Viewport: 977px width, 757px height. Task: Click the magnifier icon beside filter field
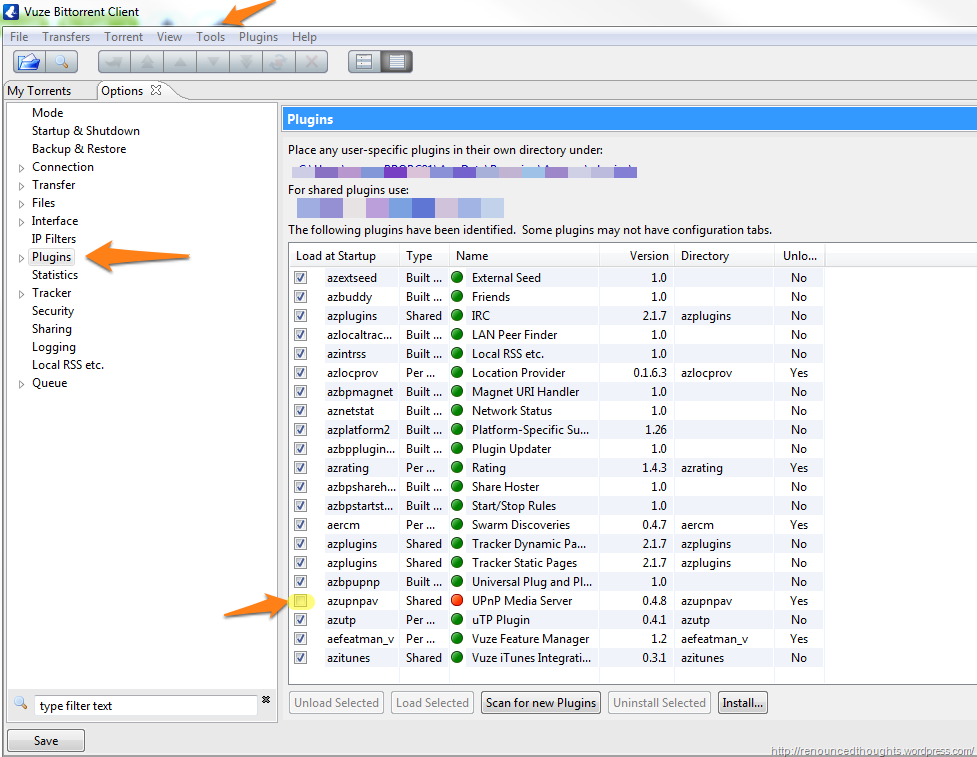point(20,705)
